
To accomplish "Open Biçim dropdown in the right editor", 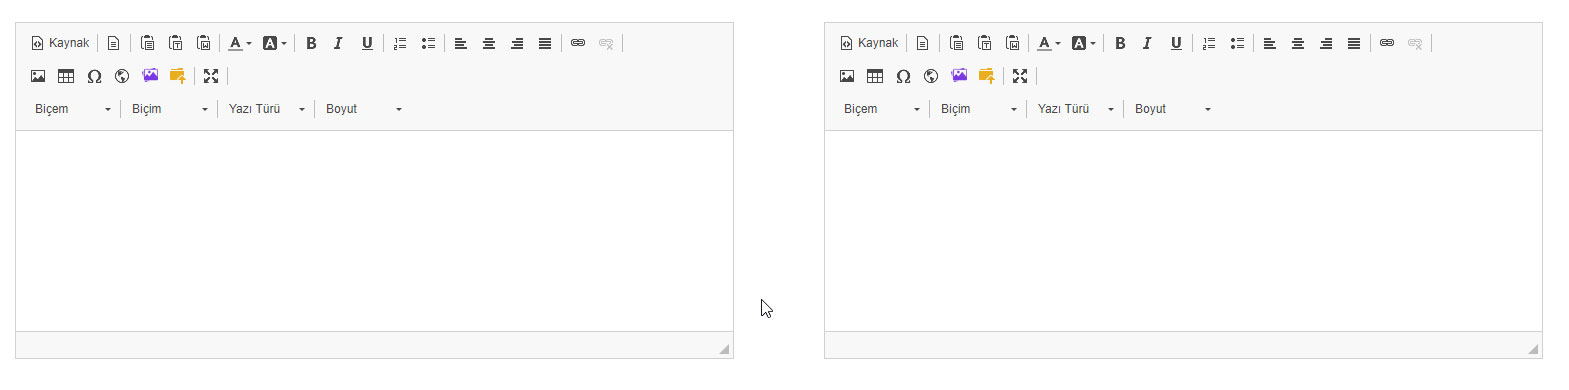I will click(x=978, y=109).
